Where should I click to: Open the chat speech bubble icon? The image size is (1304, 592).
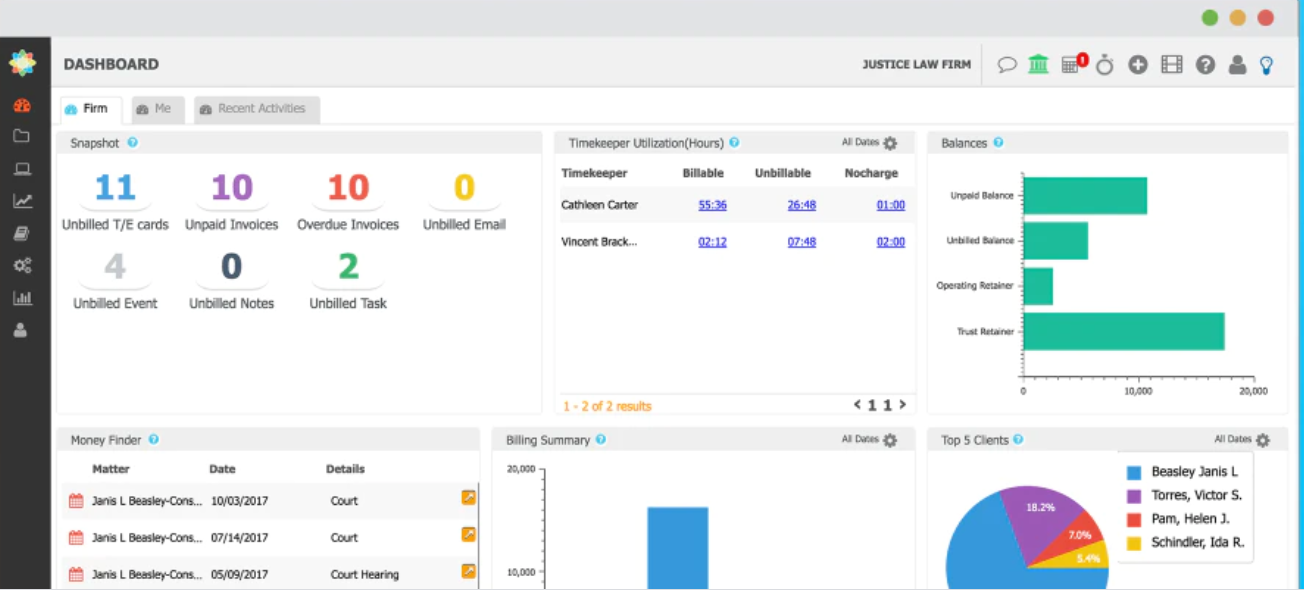pyautogui.click(x=1007, y=65)
